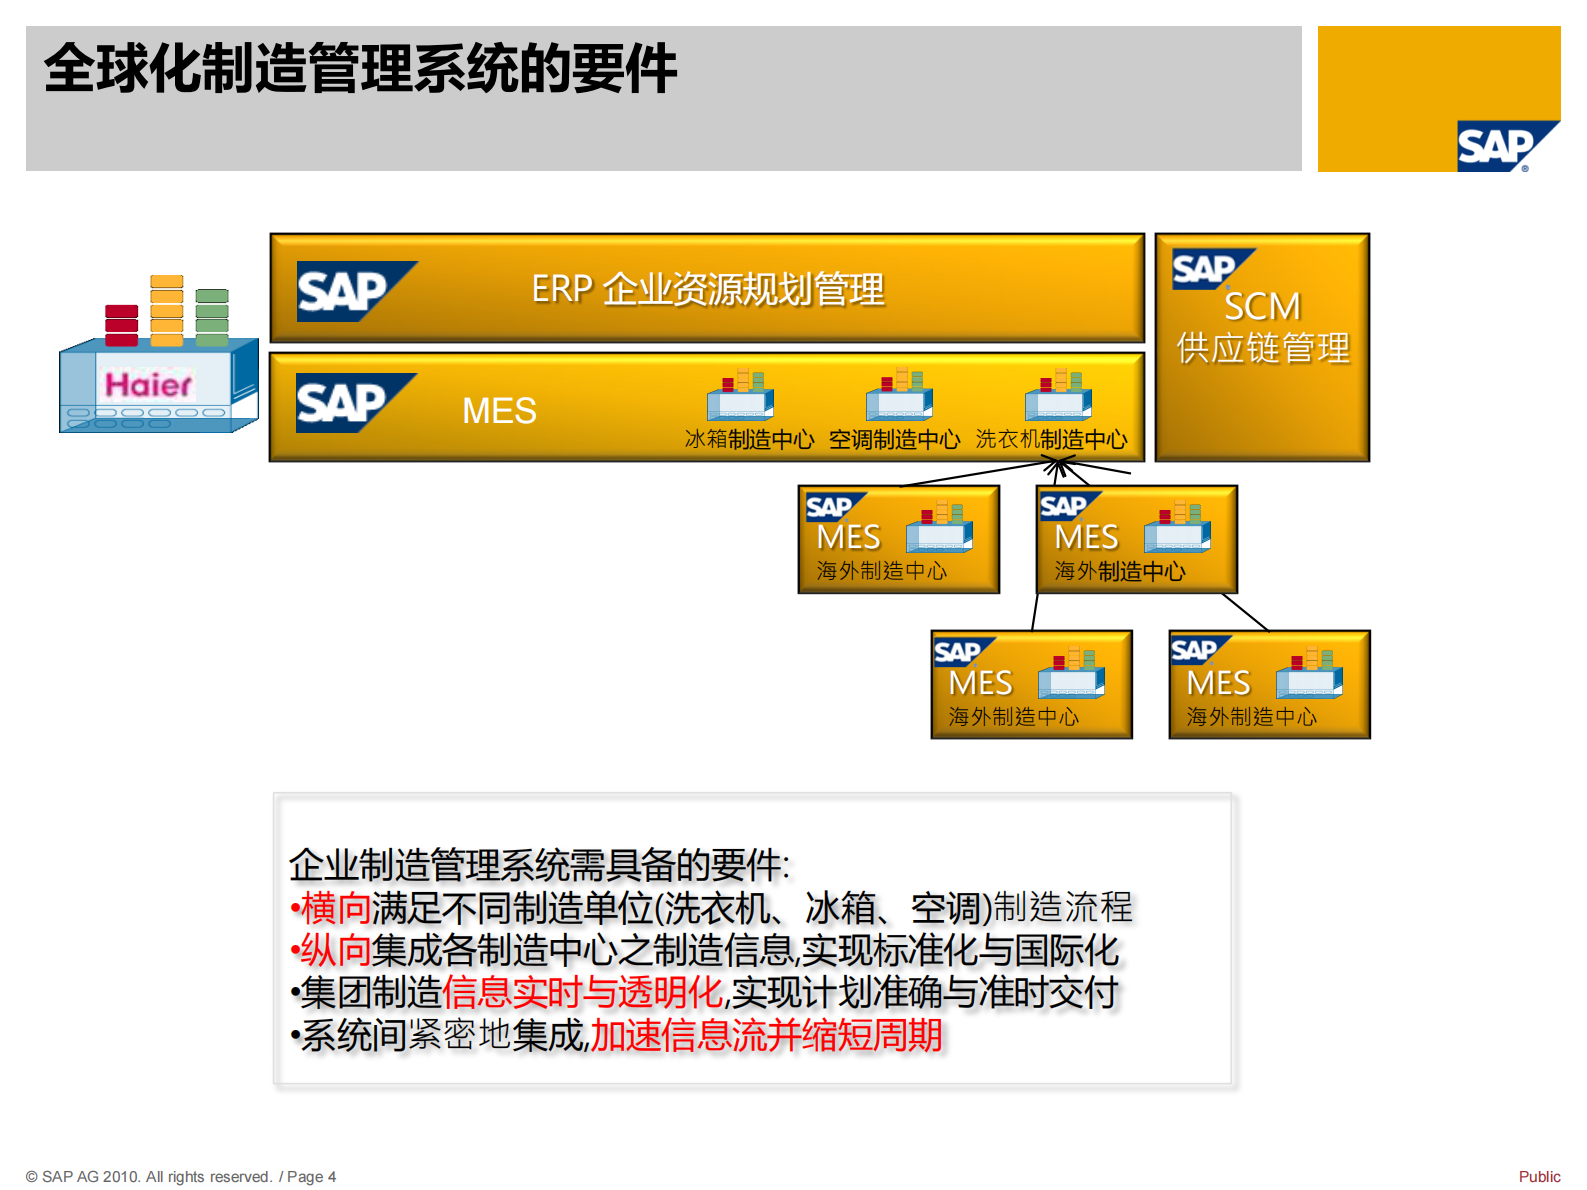The image size is (1587, 1190).
Task: Click the factory icon above 冰箱制造中心
Action: [x=741, y=394]
